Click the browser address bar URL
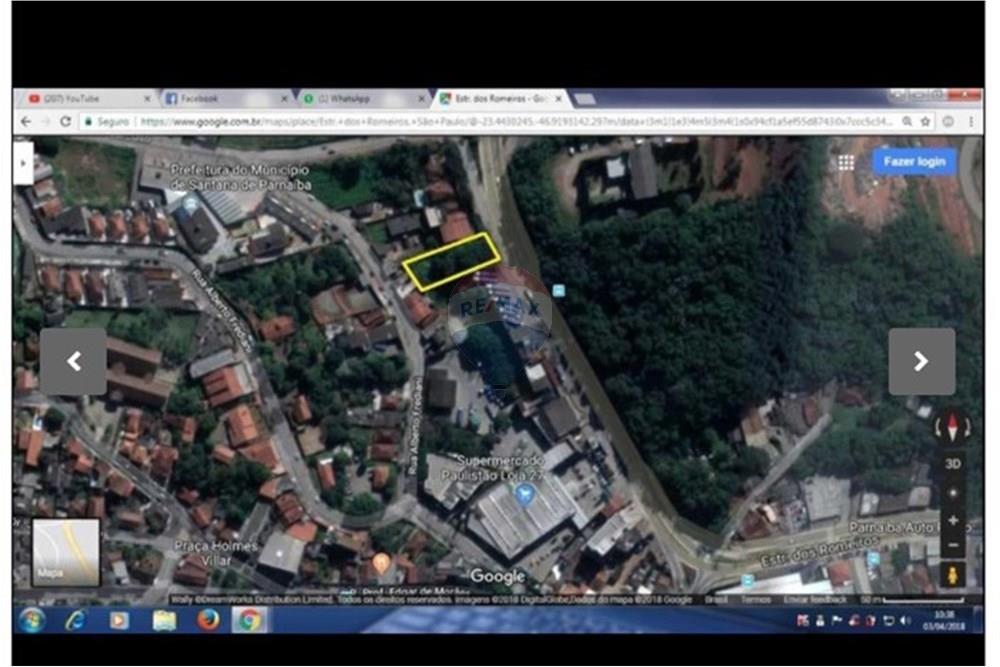This screenshot has height=667, width=1000. pyautogui.click(x=500, y=121)
